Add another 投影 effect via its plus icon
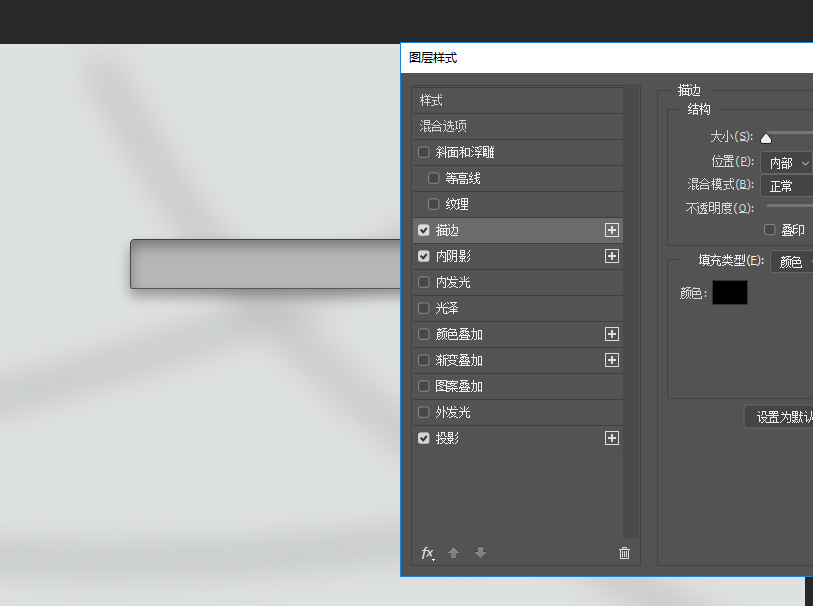The height and width of the screenshot is (606, 813). pos(611,438)
